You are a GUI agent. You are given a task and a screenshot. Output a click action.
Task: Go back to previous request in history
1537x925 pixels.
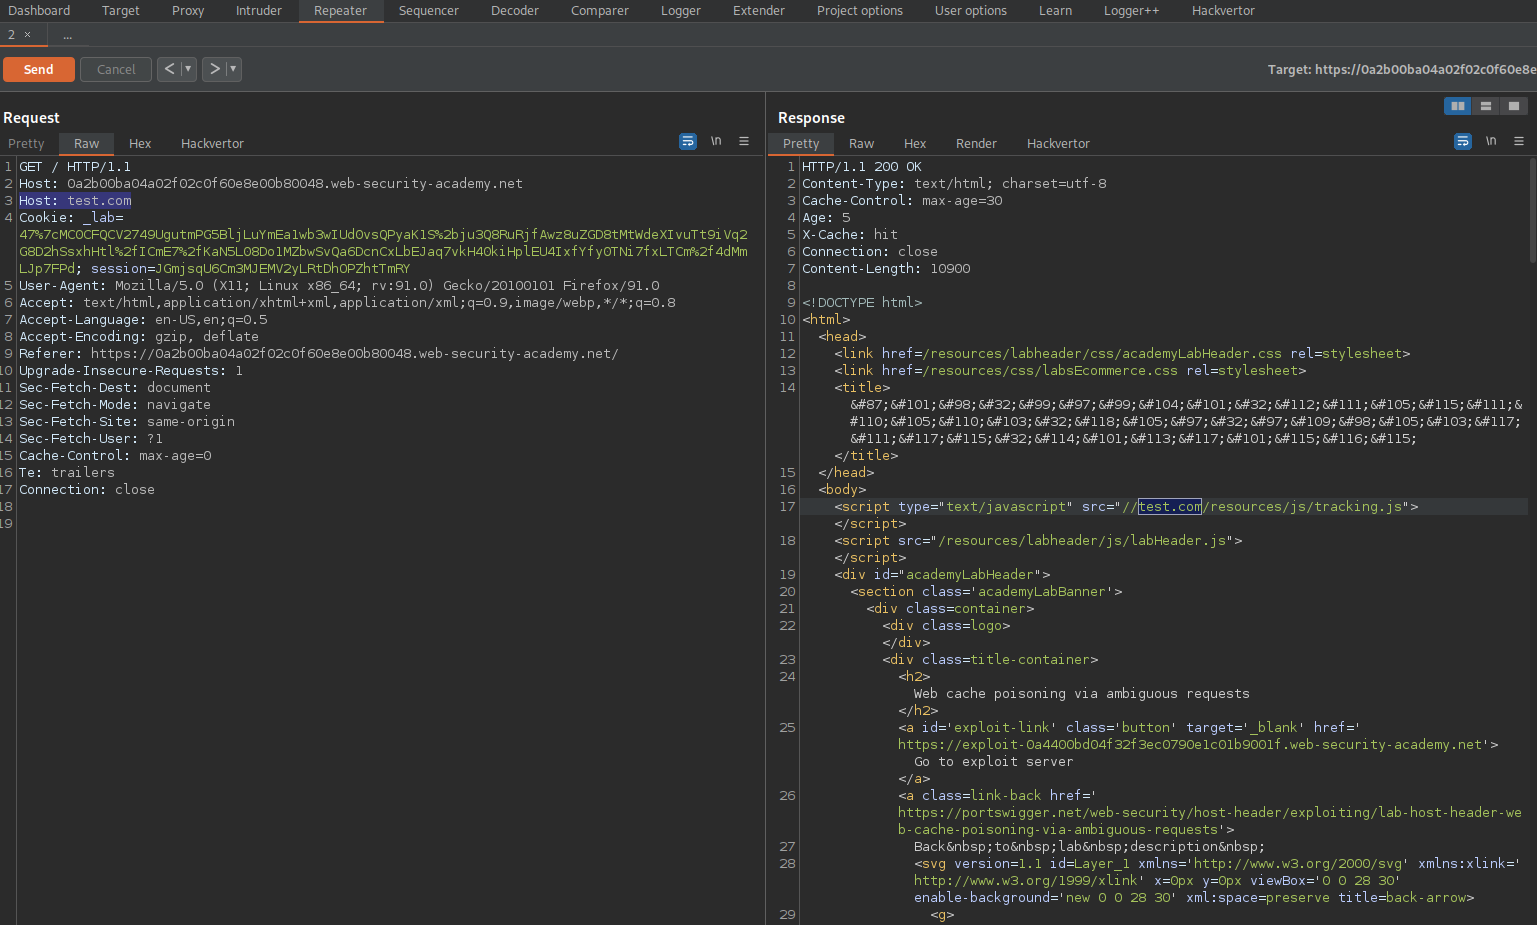[169, 69]
